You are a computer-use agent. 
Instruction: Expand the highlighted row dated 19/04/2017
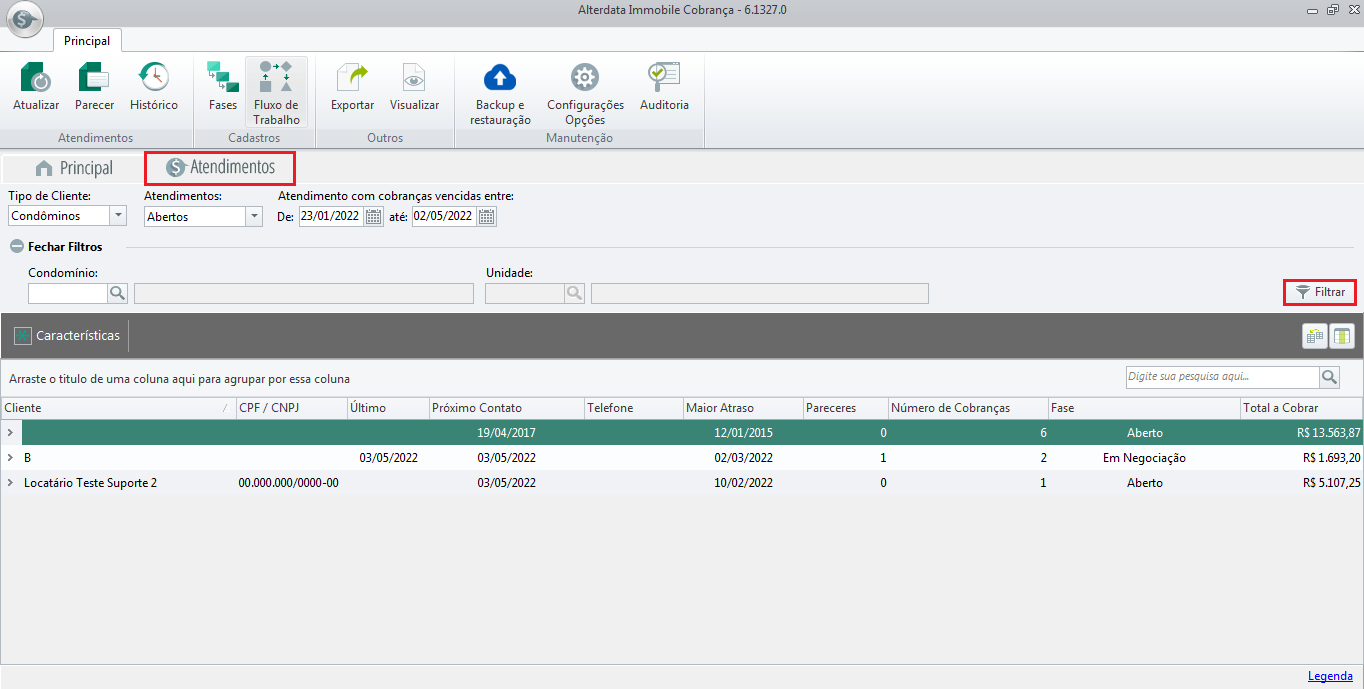coord(10,433)
